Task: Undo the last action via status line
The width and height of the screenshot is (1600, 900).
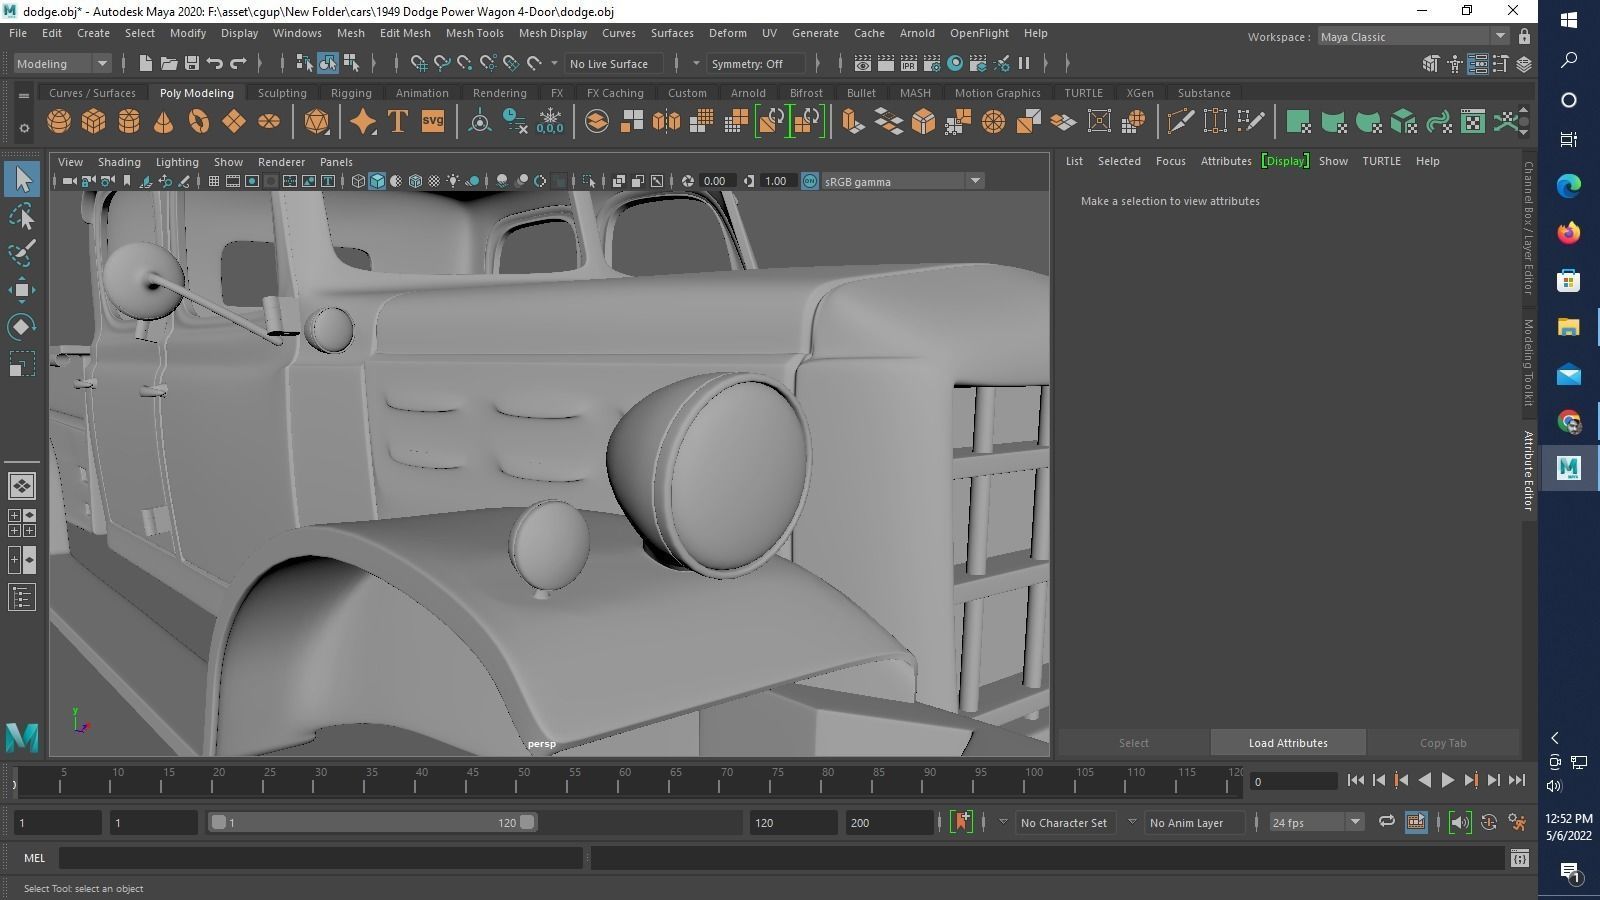Action: pyautogui.click(x=214, y=64)
